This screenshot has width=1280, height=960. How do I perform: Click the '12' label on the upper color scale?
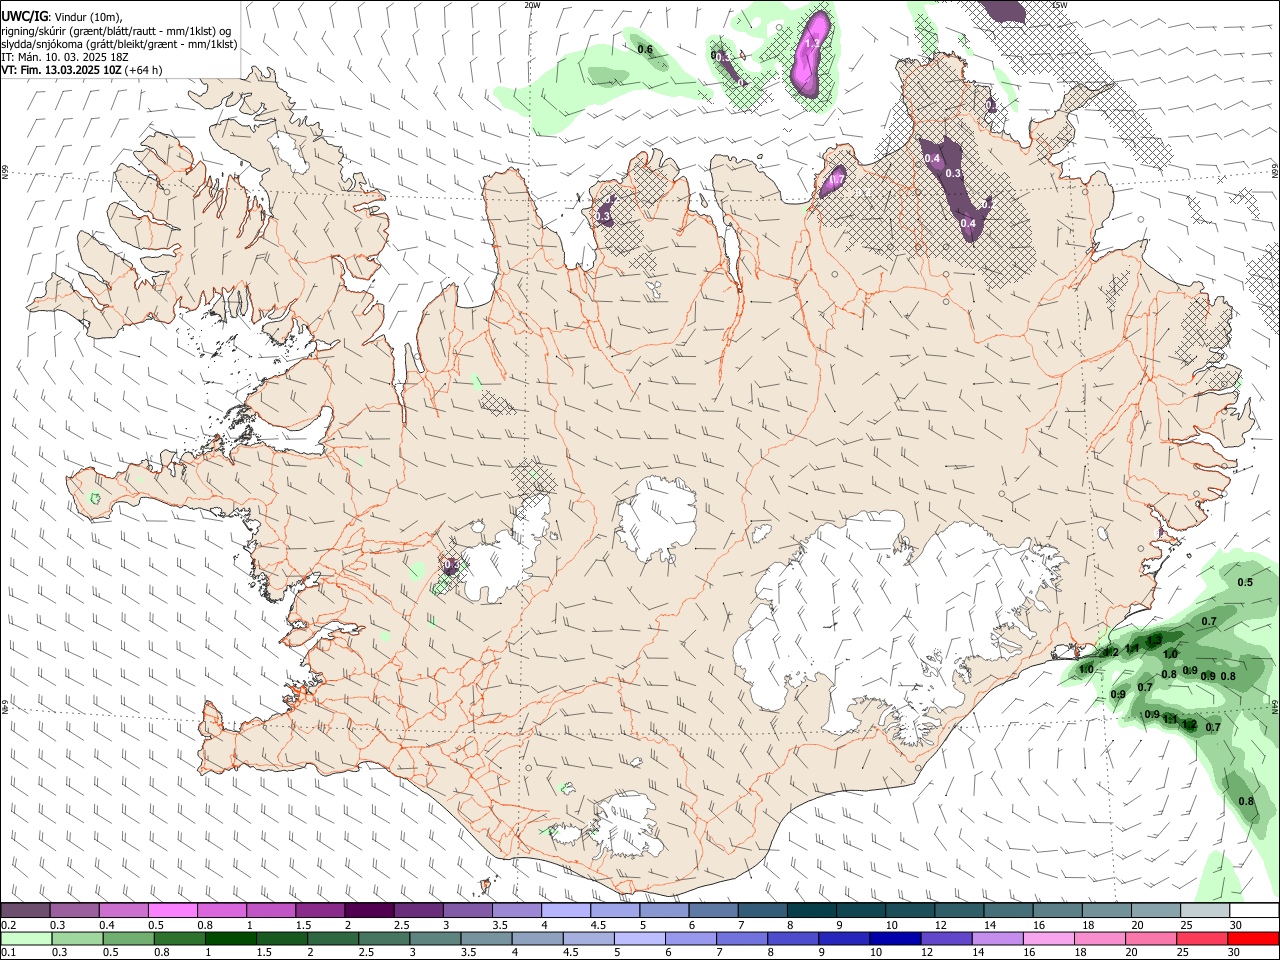[941, 925]
